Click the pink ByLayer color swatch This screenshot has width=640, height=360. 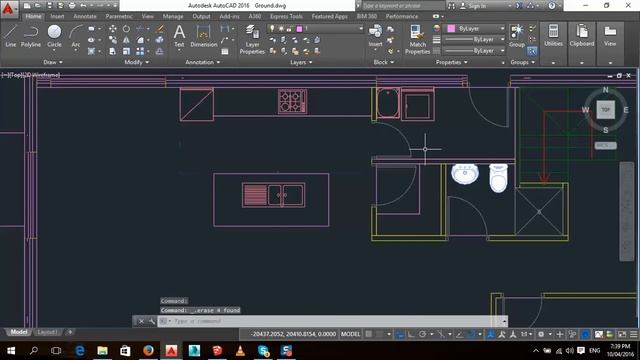451,28
